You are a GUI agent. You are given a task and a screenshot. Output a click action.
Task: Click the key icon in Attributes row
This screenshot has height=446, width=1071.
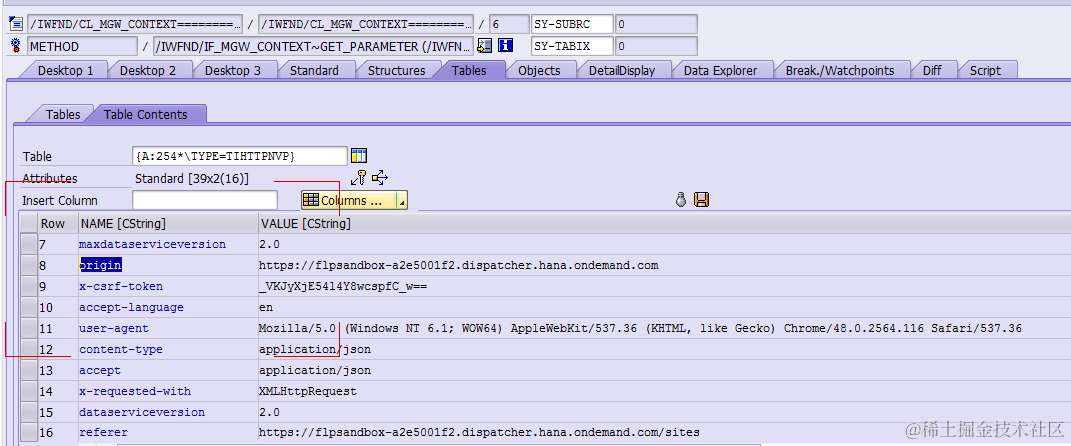tap(359, 178)
